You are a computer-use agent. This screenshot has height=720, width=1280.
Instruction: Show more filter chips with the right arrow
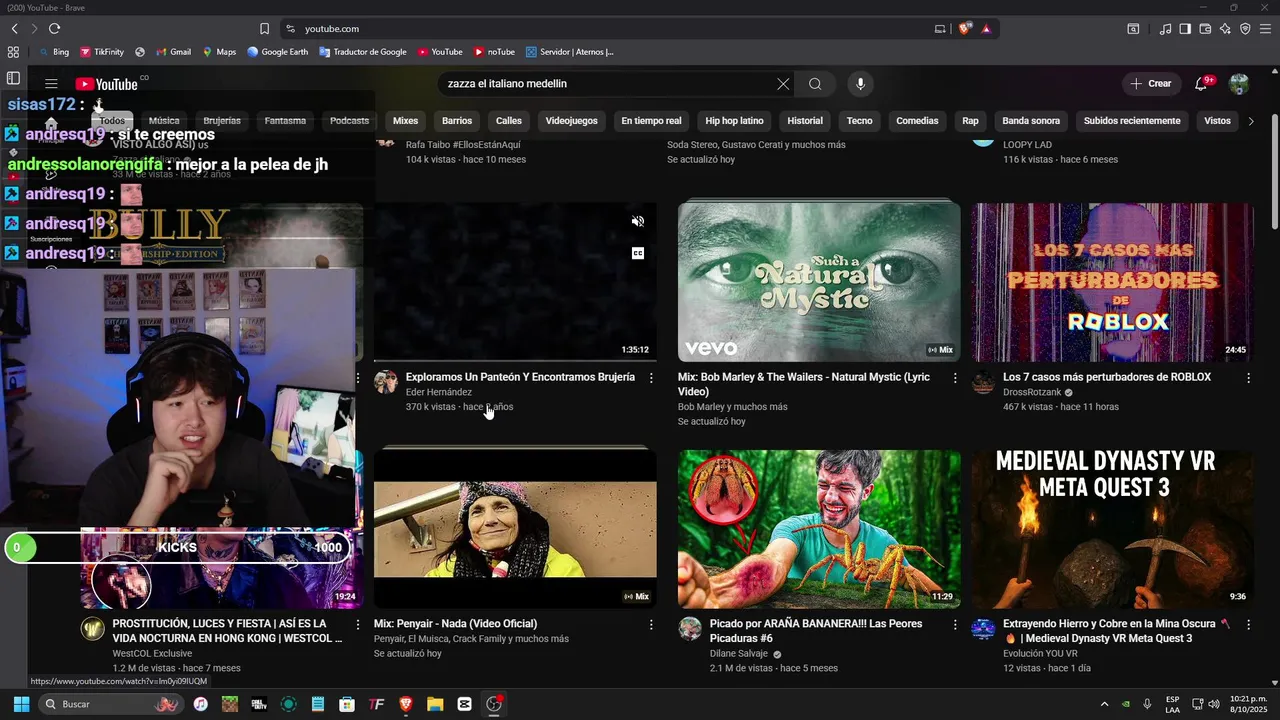1250,121
